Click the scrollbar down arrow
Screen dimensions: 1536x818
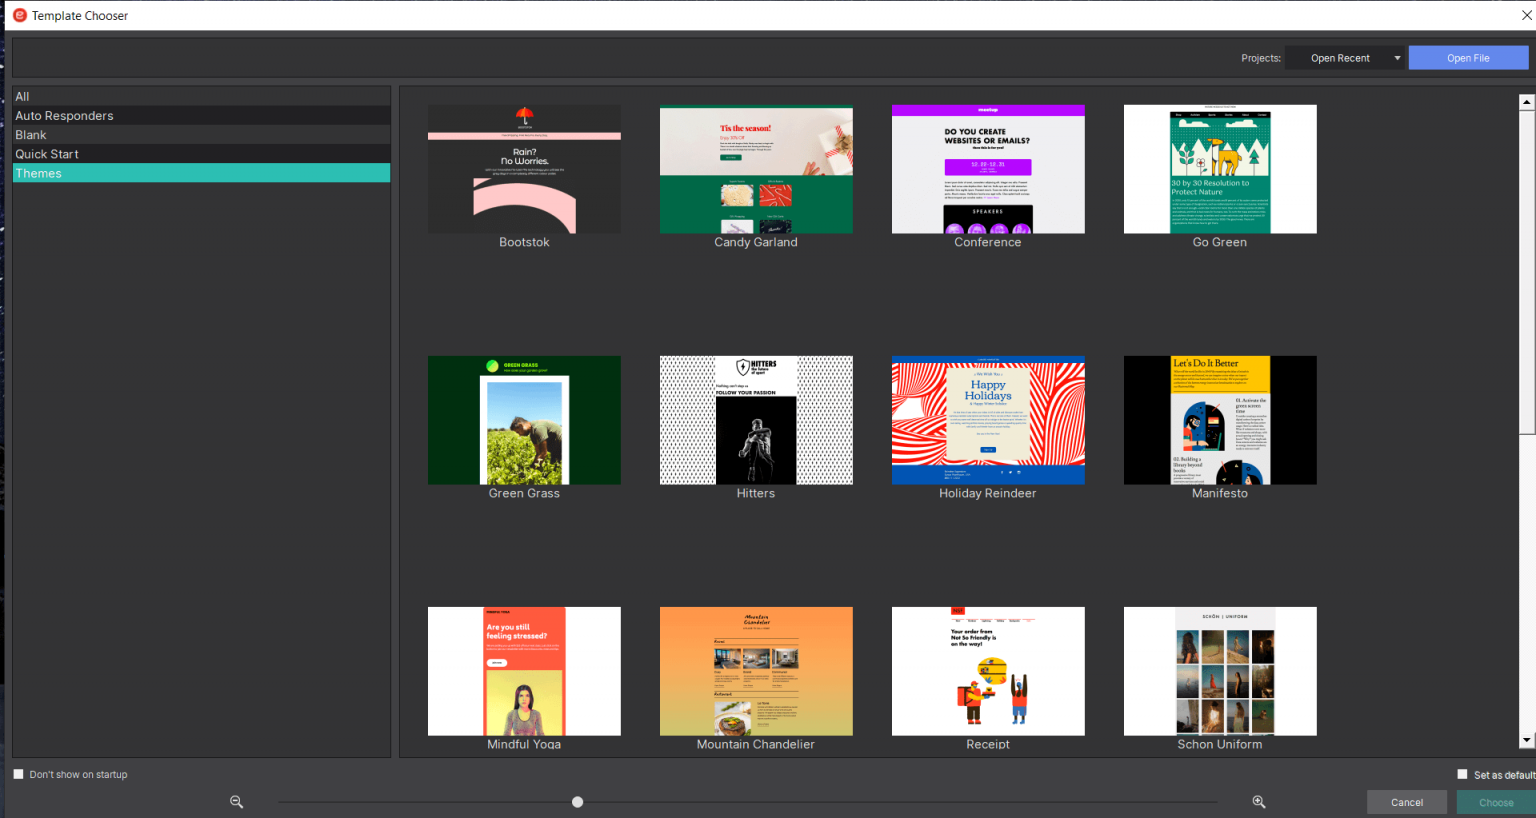(1527, 739)
